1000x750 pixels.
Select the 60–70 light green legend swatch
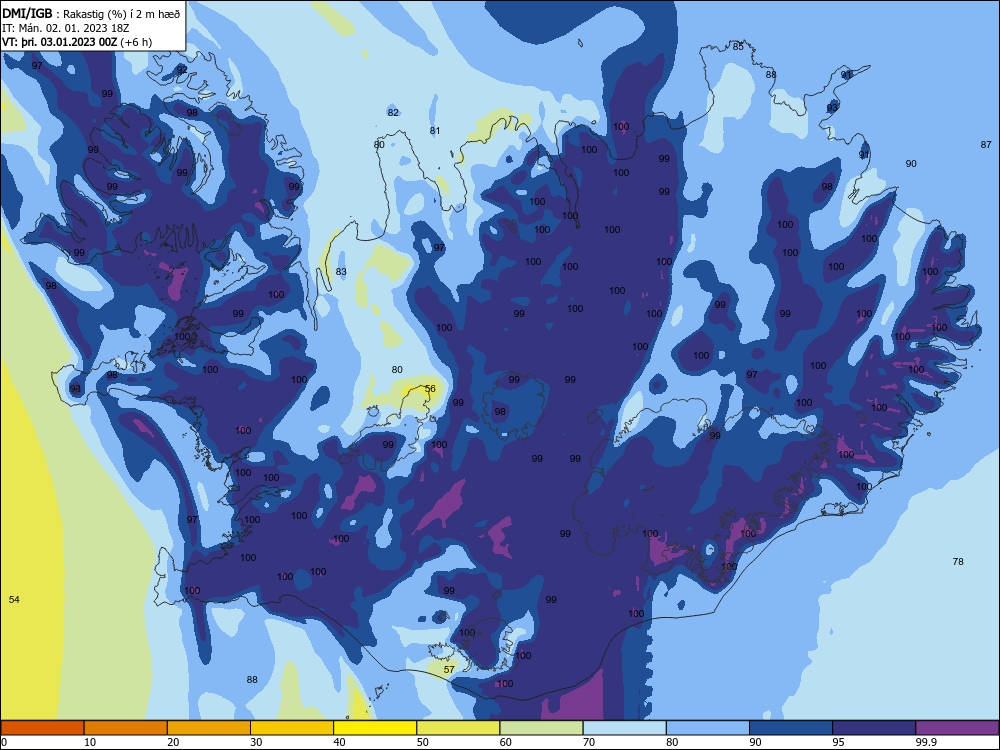click(x=541, y=728)
